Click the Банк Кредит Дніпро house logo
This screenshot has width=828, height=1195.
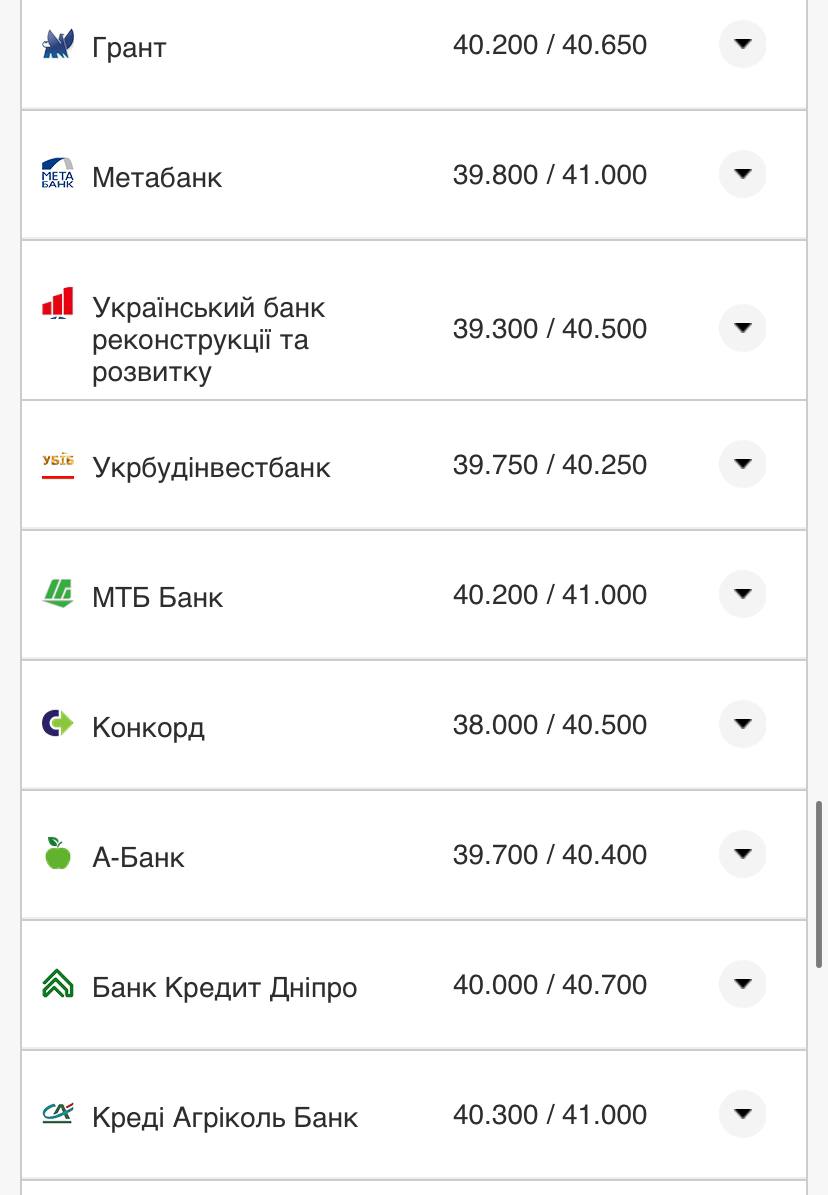[x=57, y=984]
